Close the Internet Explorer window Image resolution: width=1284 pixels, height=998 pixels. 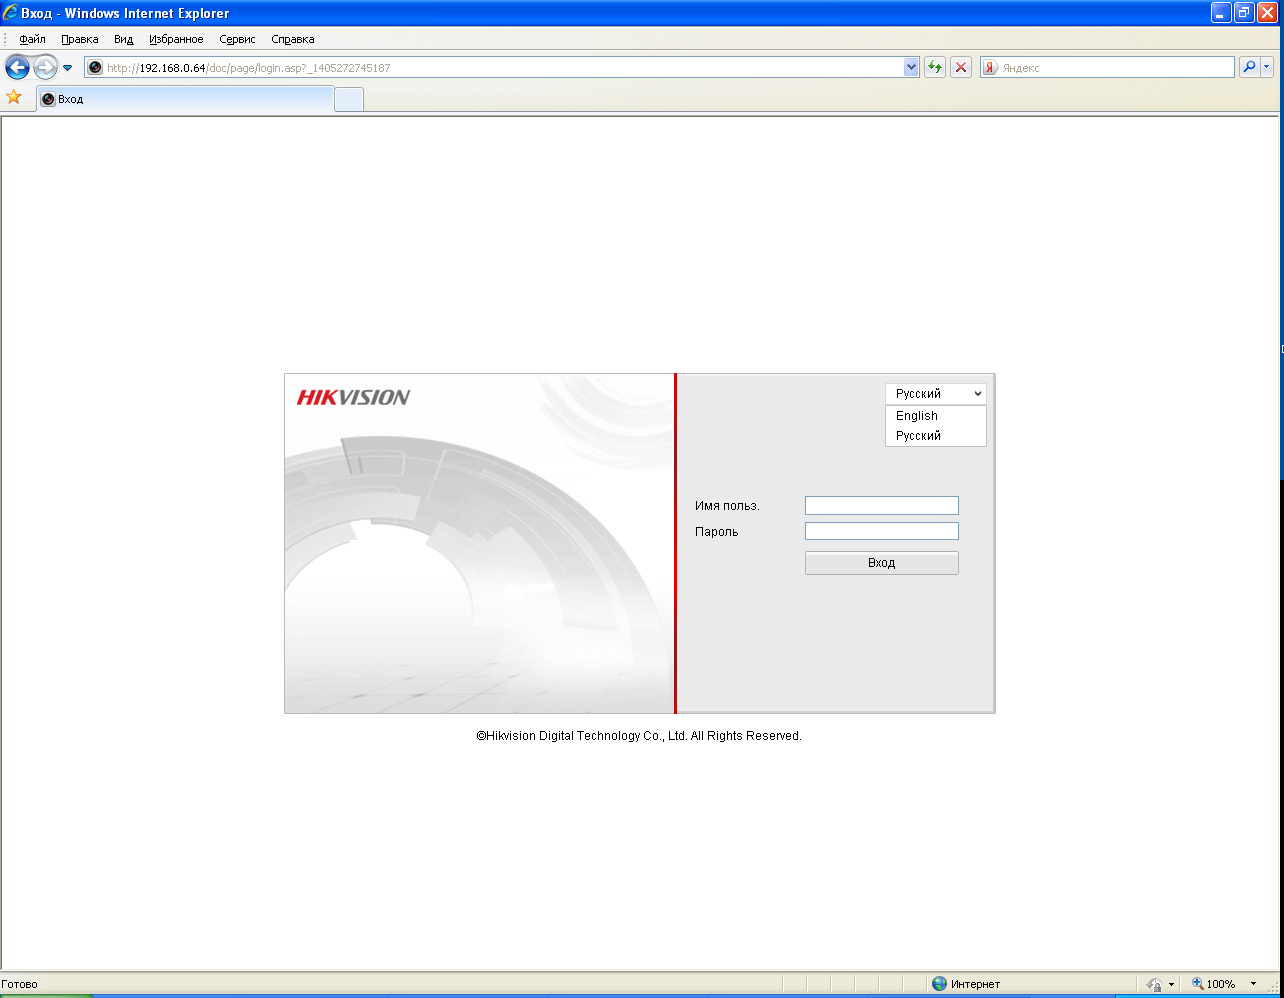click(1267, 13)
